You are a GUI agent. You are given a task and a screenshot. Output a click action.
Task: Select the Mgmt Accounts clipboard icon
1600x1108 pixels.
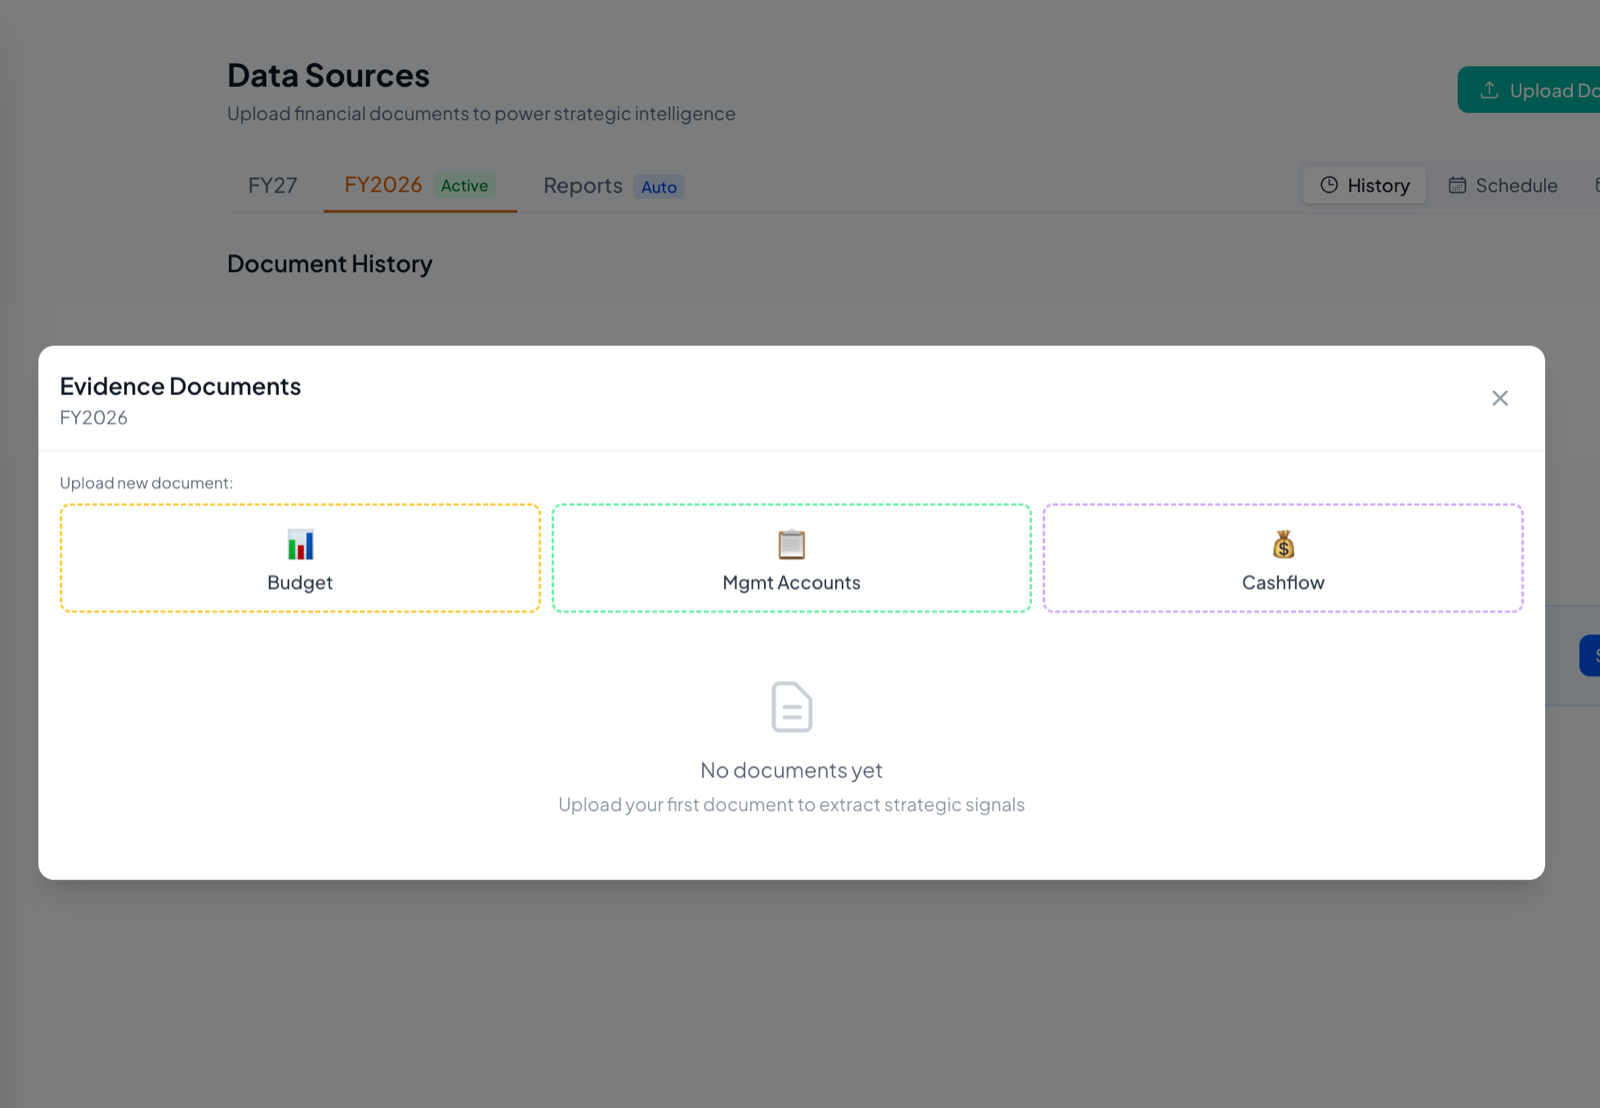pos(791,544)
